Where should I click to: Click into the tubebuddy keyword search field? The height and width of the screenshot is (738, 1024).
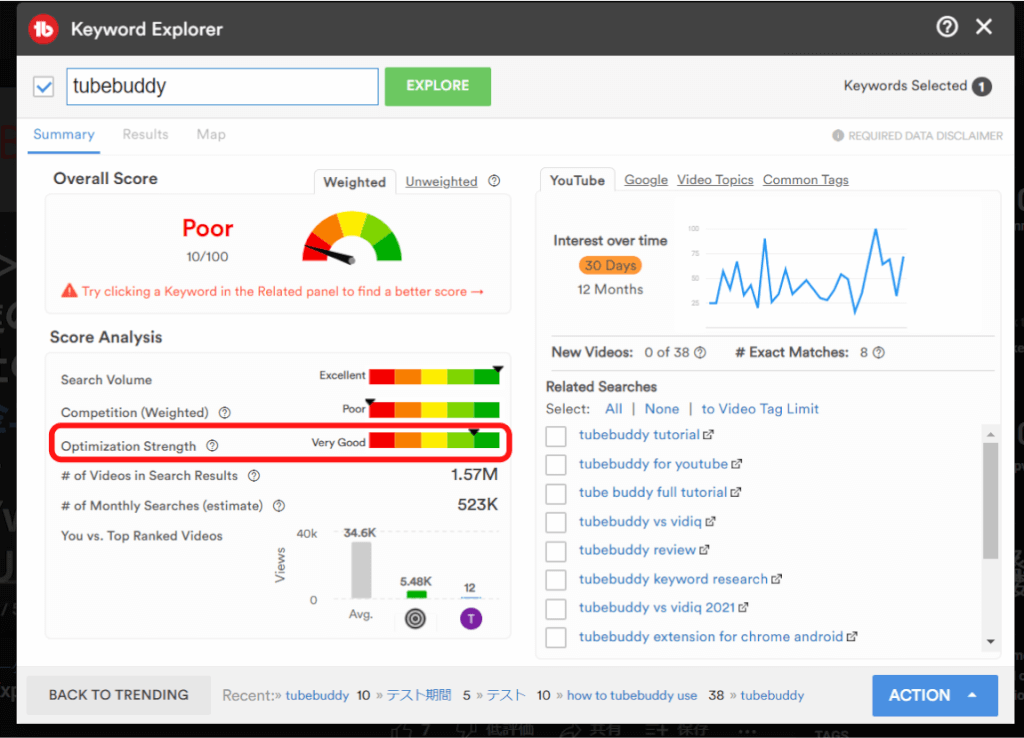tap(222, 86)
